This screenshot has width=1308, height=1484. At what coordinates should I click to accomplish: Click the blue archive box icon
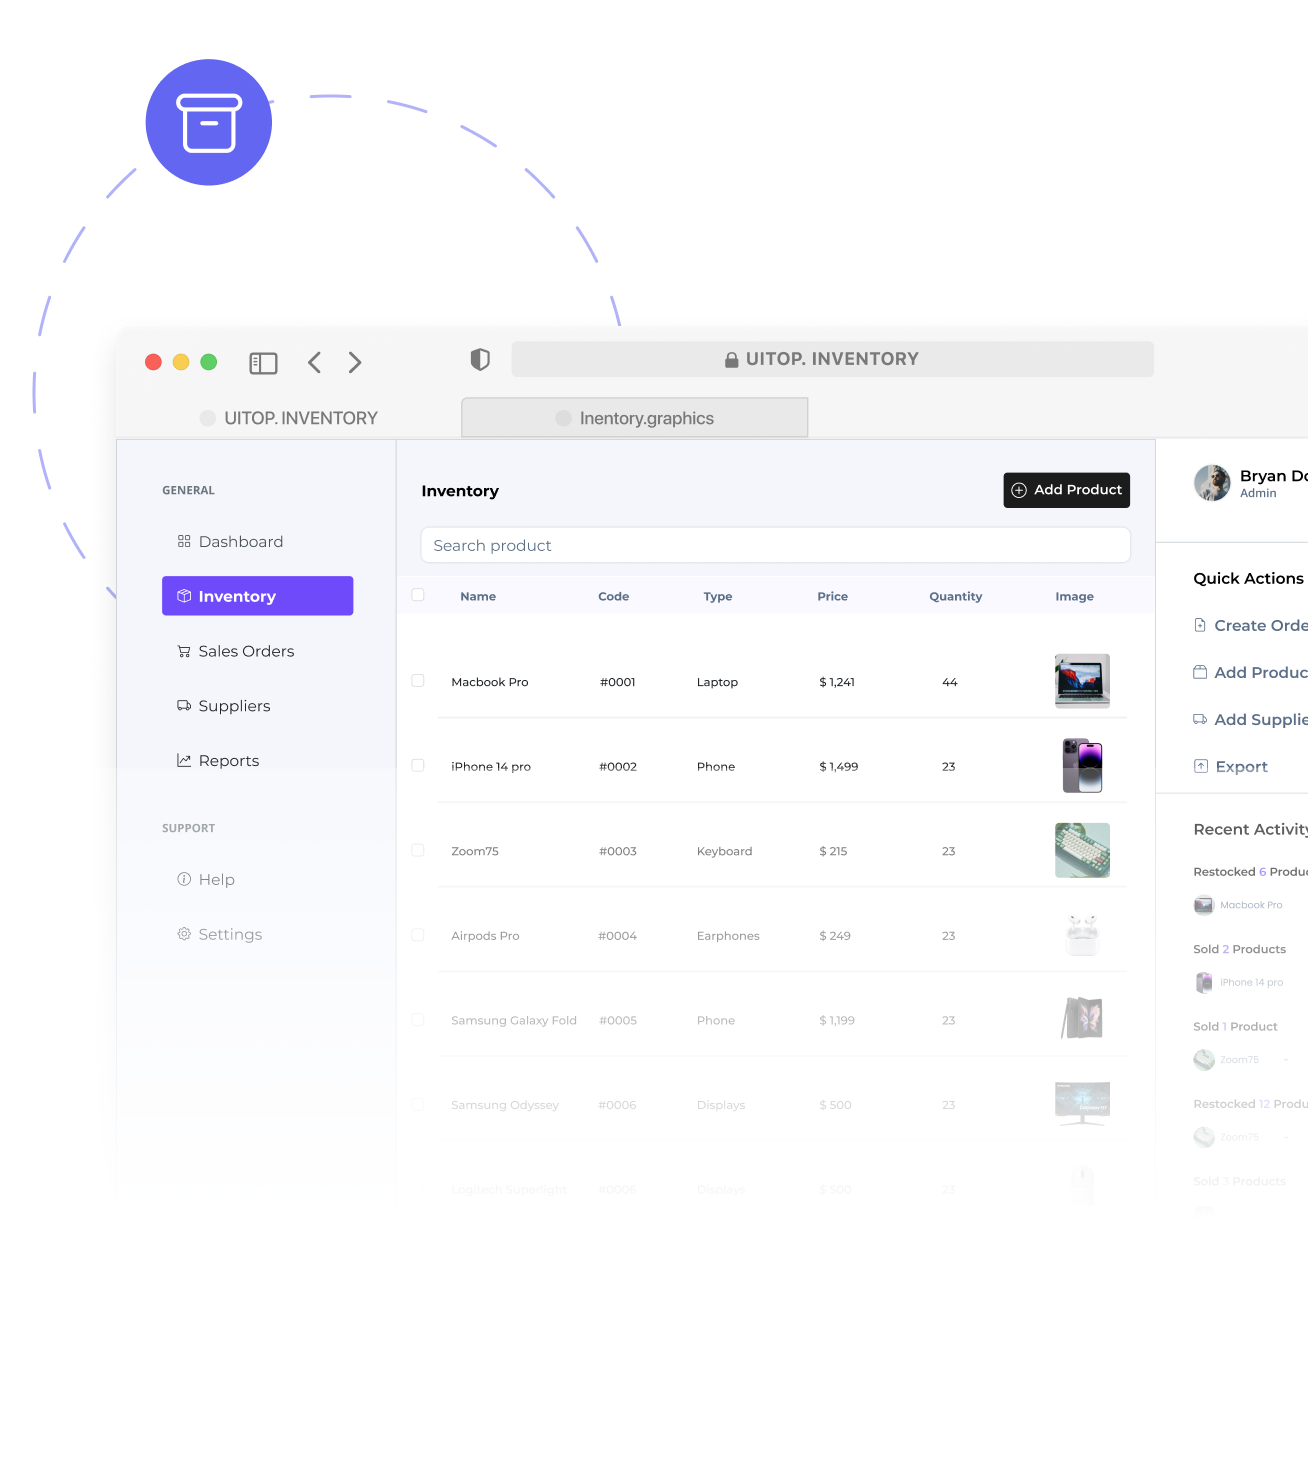point(209,123)
